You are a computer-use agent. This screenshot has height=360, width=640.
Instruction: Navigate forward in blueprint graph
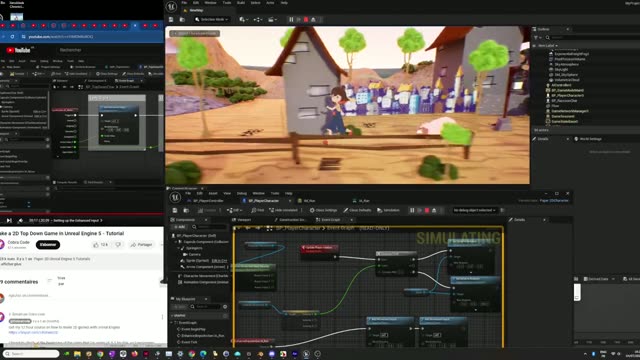click(258, 228)
